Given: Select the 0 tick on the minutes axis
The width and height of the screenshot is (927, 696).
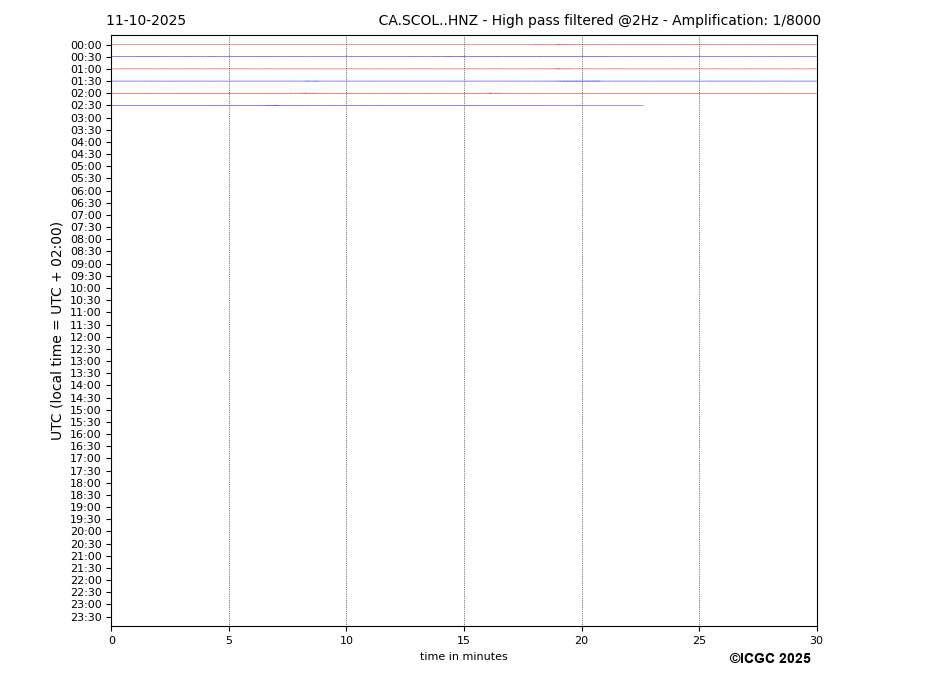Looking at the screenshot, I should tap(112, 640).
